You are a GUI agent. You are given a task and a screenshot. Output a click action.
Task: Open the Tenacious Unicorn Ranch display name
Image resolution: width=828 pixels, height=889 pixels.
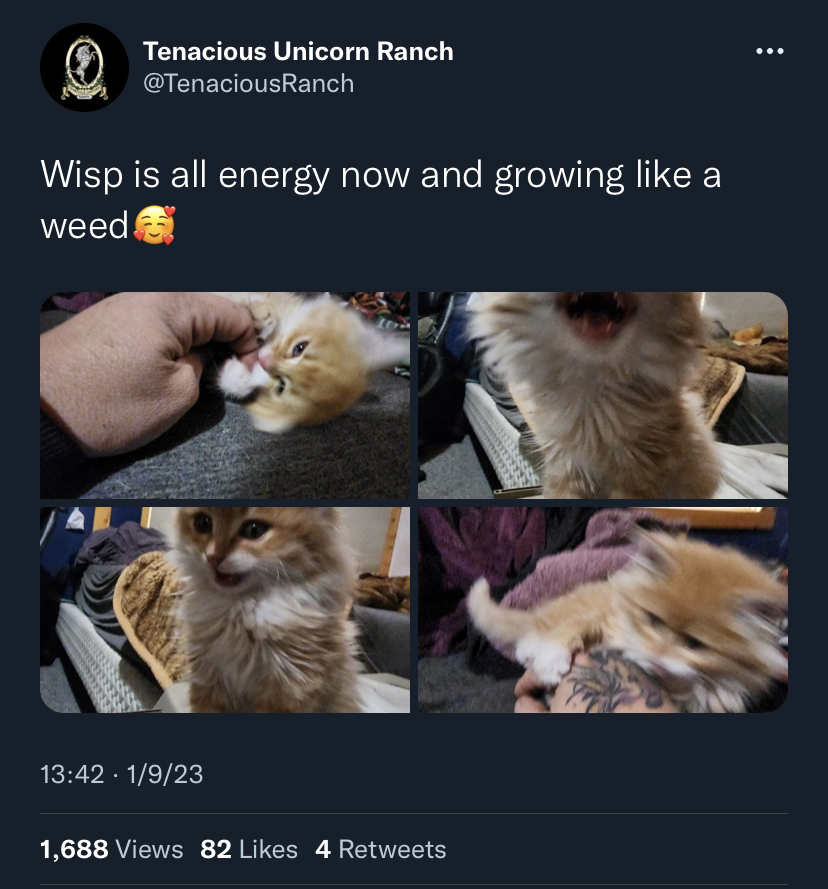click(x=298, y=51)
